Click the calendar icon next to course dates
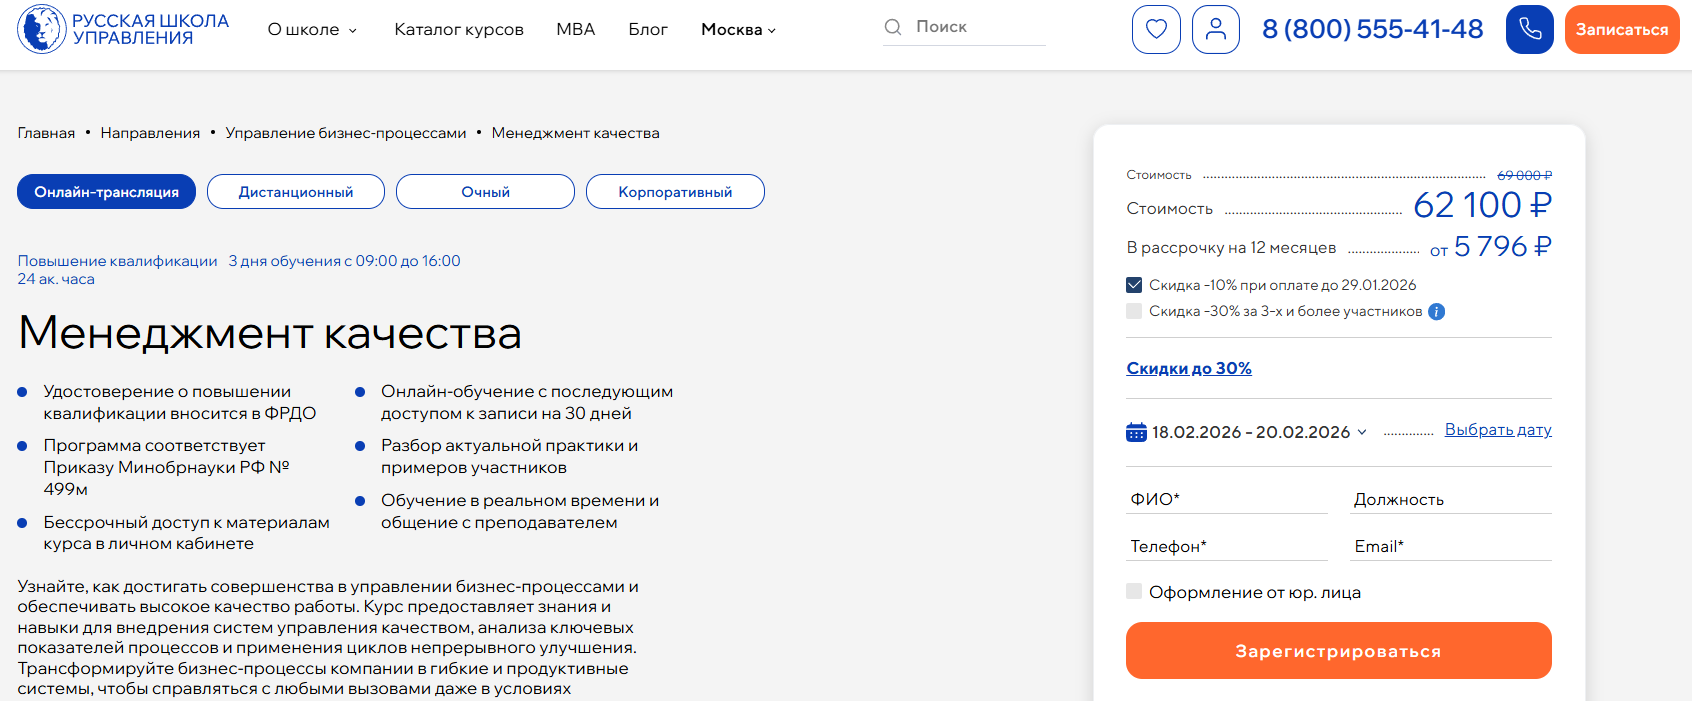This screenshot has width=1692, height=701. click(1136, 432)
